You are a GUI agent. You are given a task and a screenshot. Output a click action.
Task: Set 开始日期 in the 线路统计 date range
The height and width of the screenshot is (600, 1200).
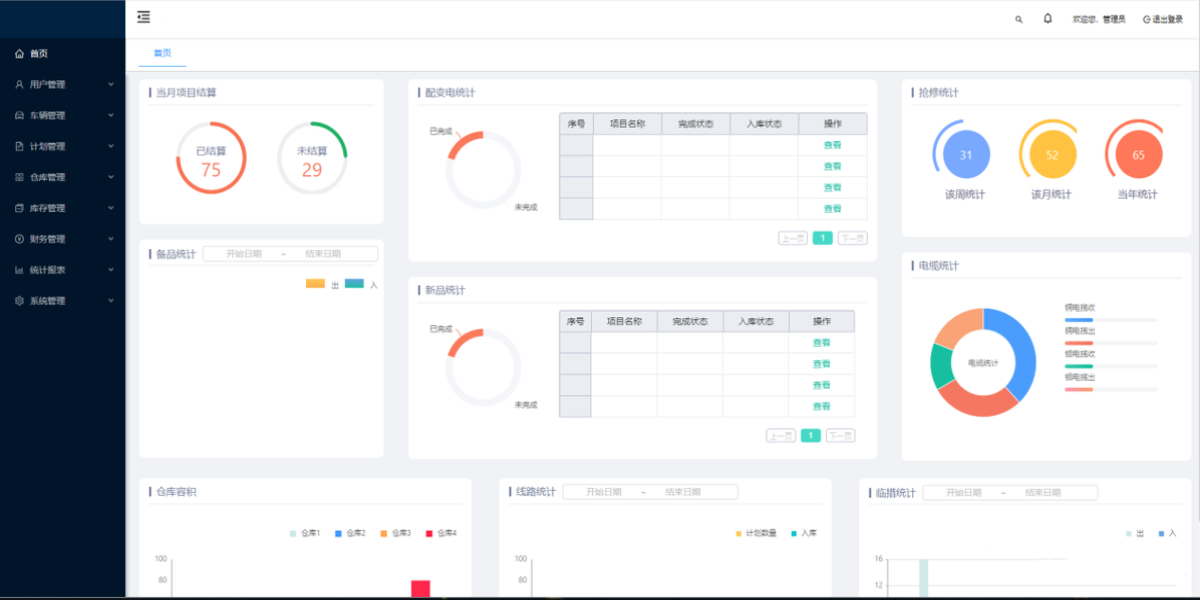[x=603, y=492]
